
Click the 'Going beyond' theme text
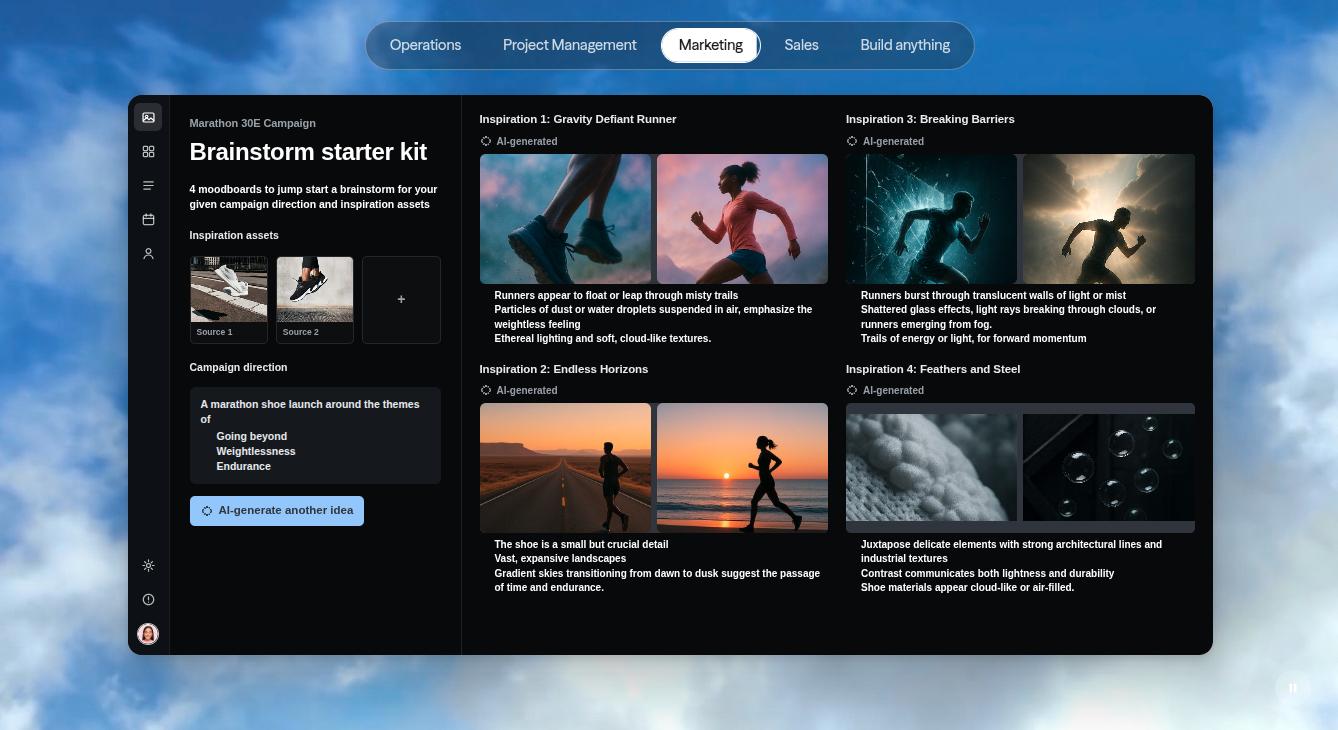[252, 436]
